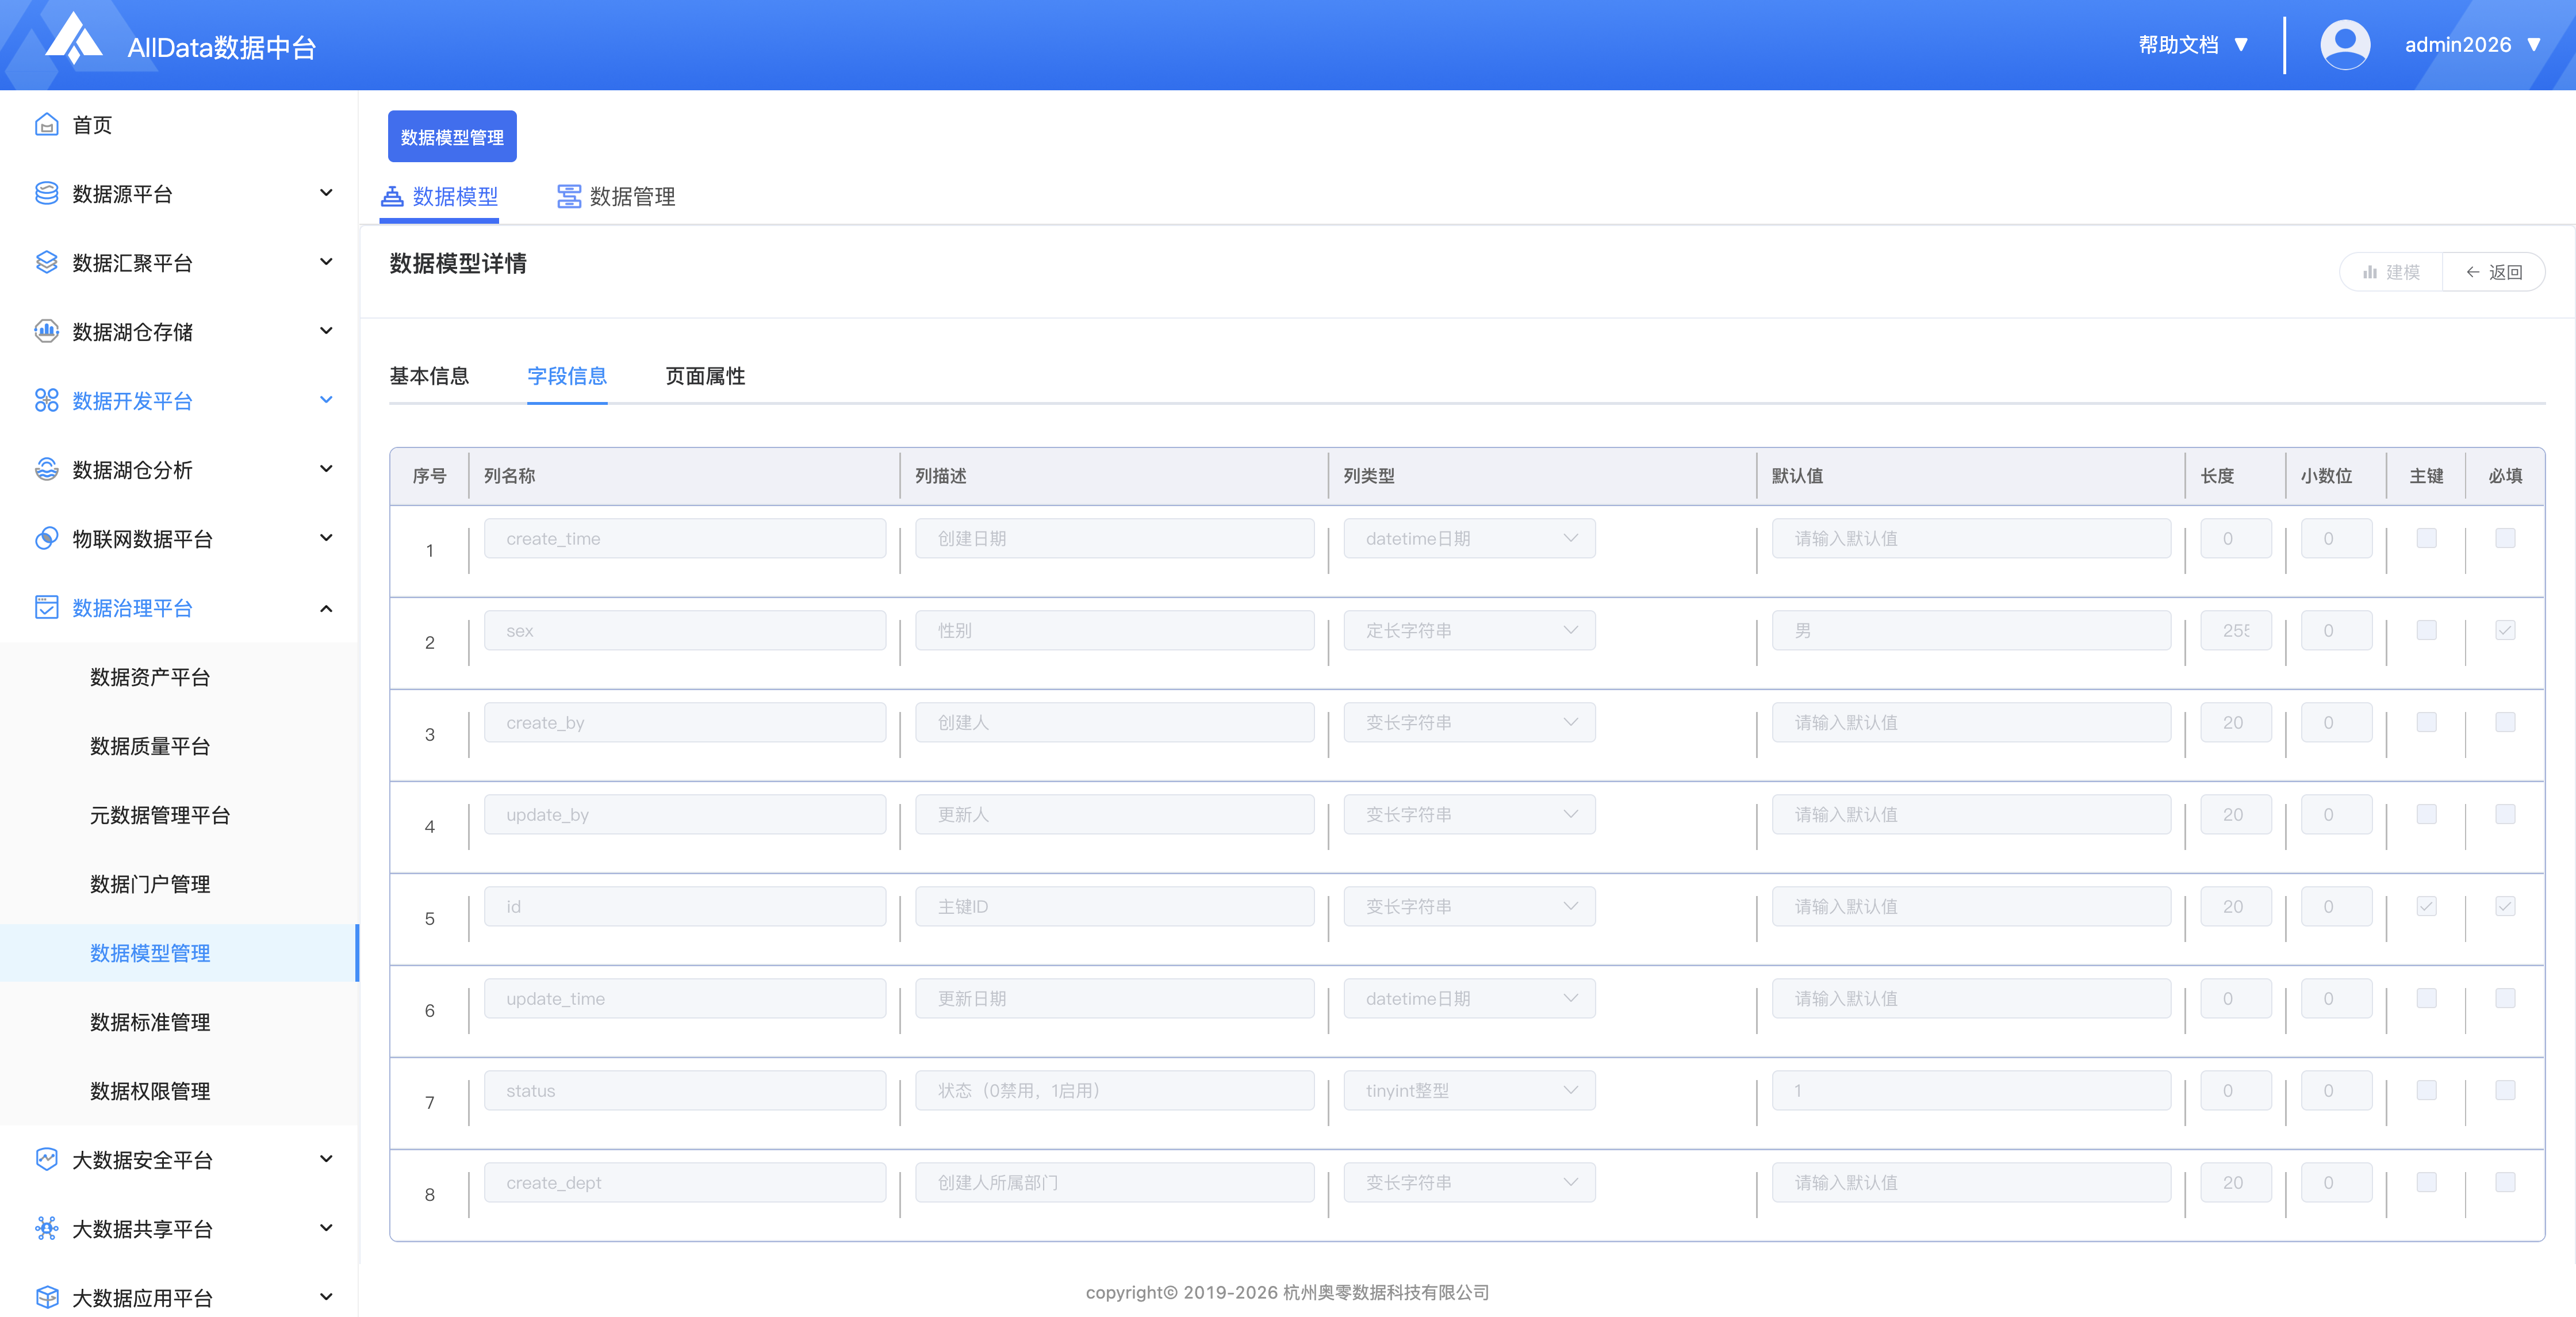Click length field for sex row
The height and width of the screenshot is (1317, 2576).
[x=2236, y=630]
